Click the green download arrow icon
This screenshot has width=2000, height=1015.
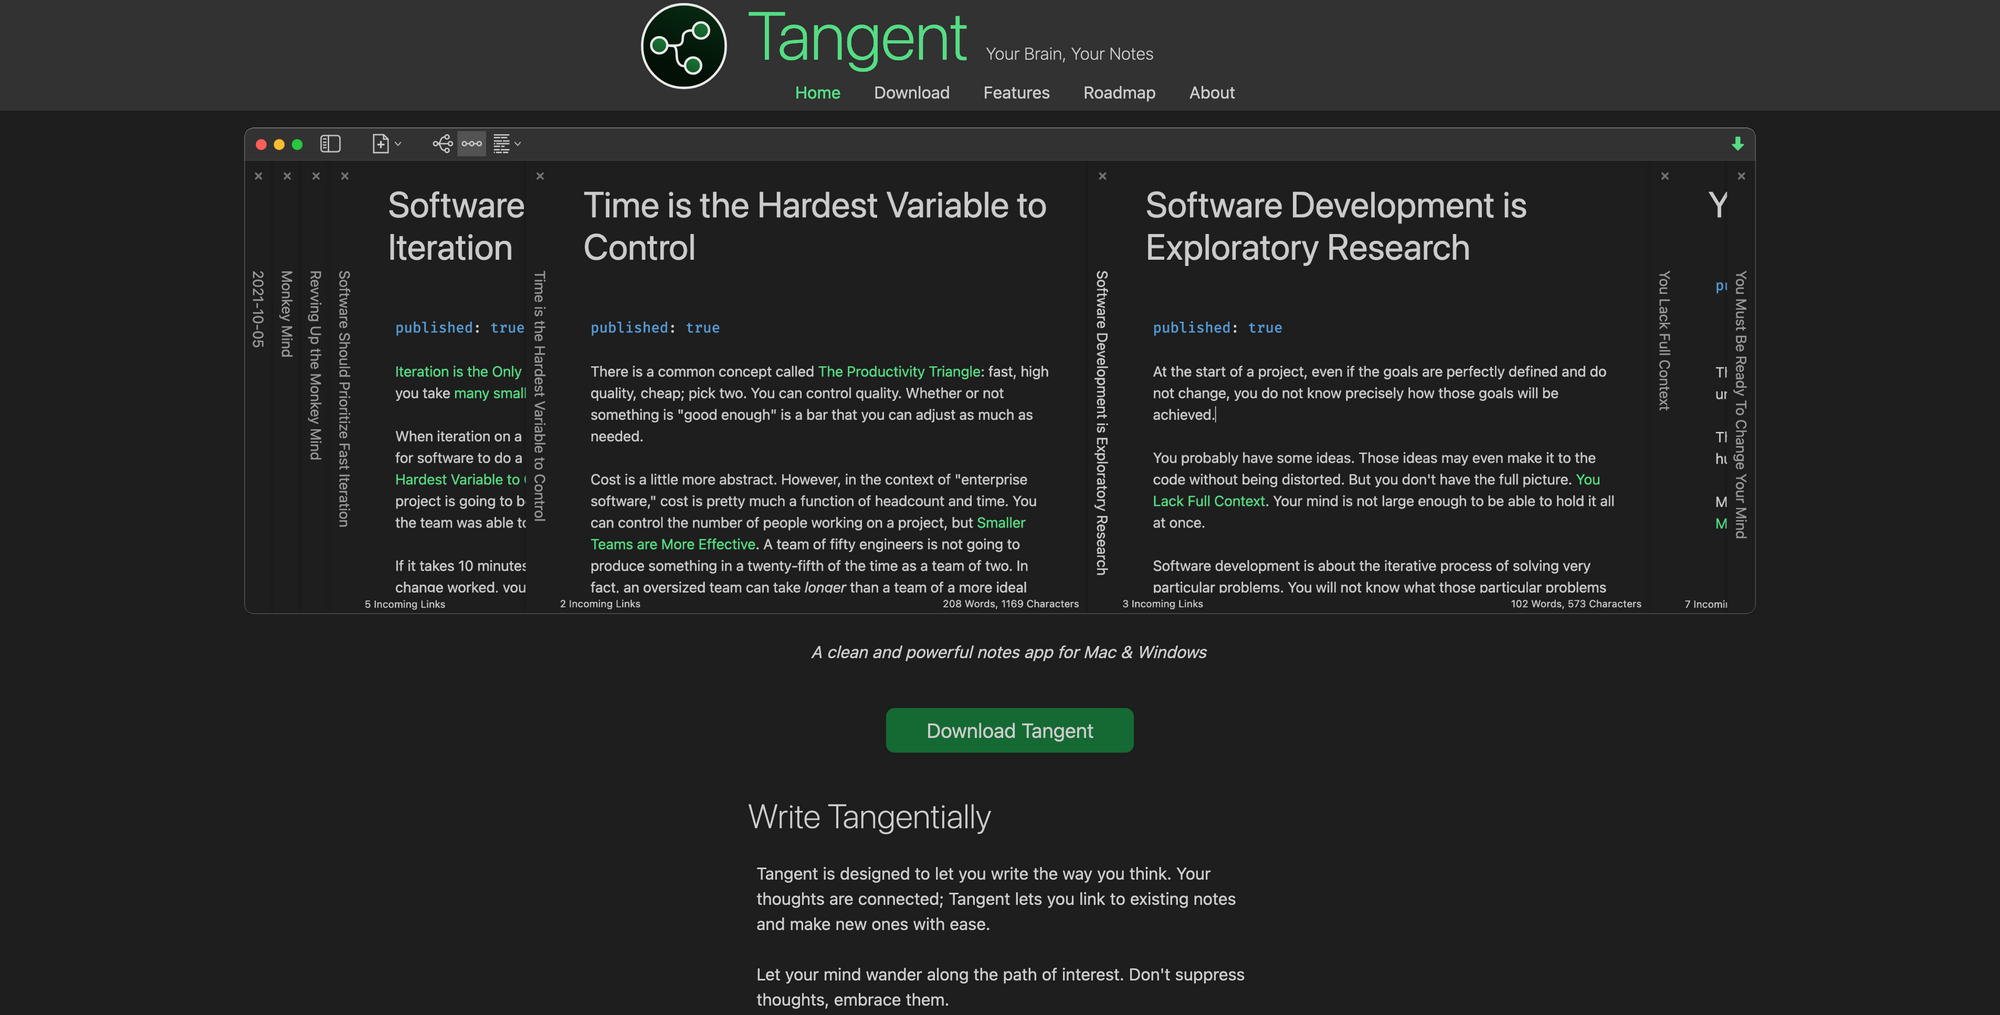pos(1737,144)
